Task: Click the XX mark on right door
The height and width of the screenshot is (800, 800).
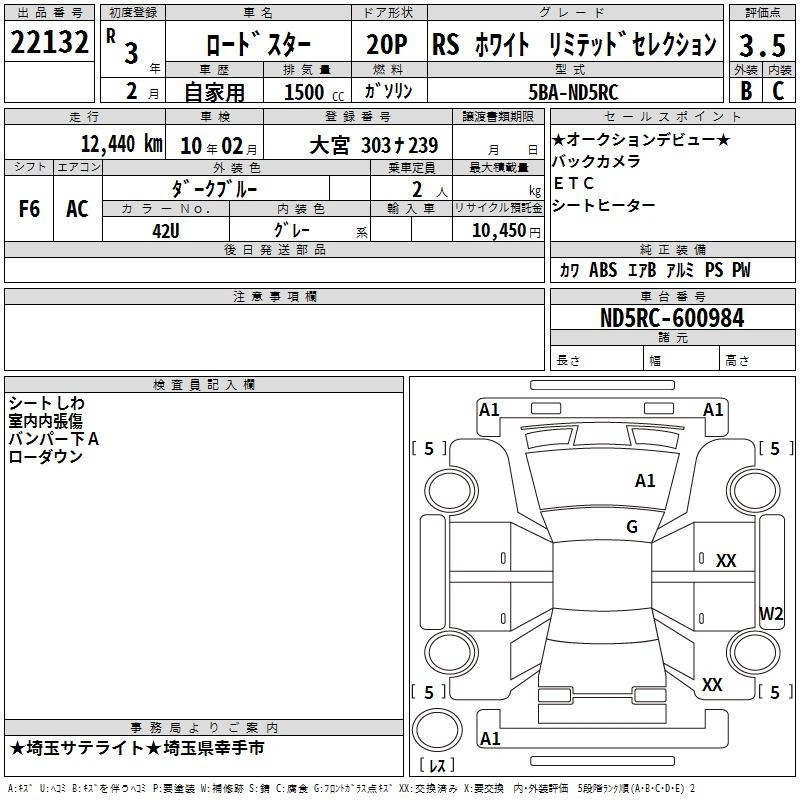Action: point(726,561)
